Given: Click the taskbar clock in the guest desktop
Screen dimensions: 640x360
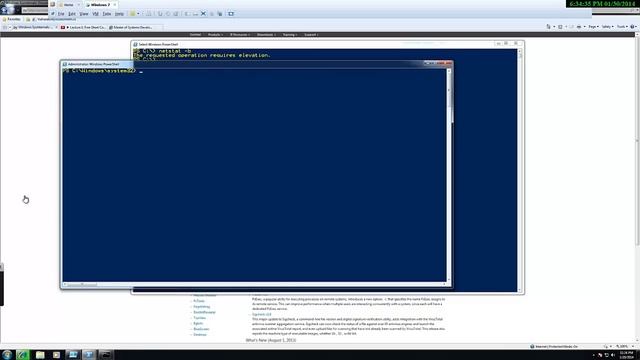Looking at the screenshot, I should coord(626,355).
